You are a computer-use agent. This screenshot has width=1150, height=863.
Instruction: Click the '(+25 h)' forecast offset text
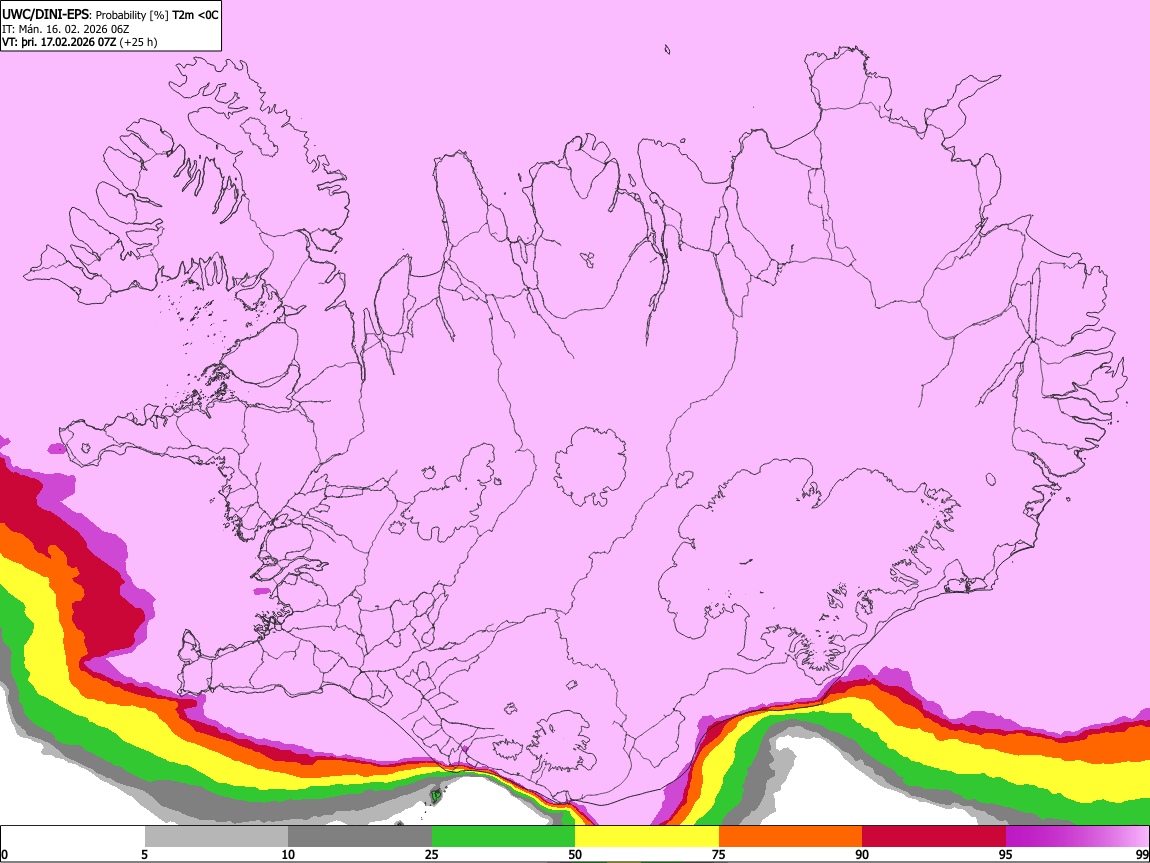[138, 42]
